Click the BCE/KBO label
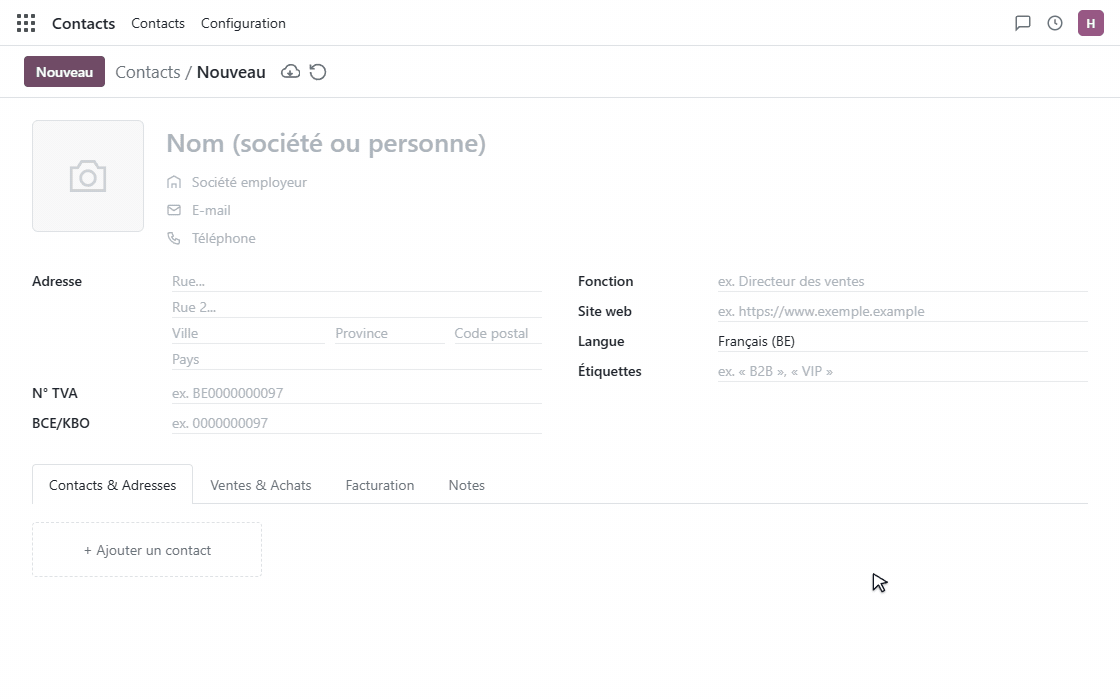Image resolution: width=1120 pixels, height=700 pixels. point(61,423)
